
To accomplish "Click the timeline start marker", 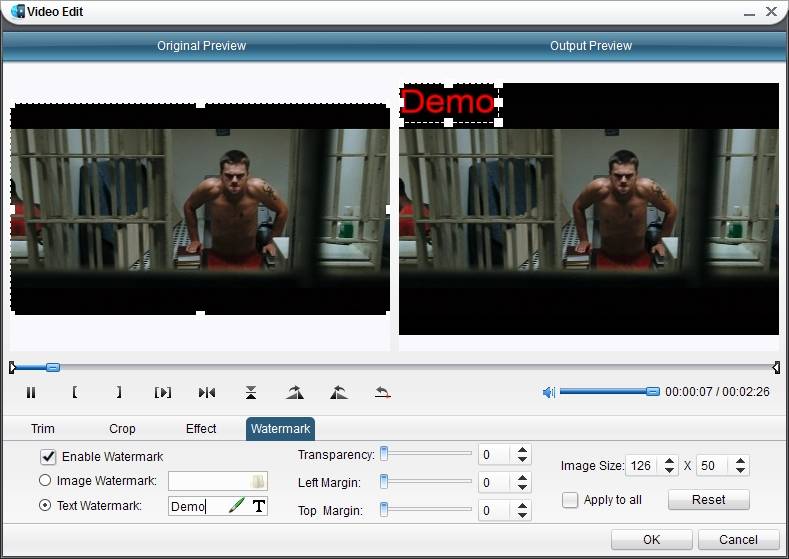I will point(12,367).
